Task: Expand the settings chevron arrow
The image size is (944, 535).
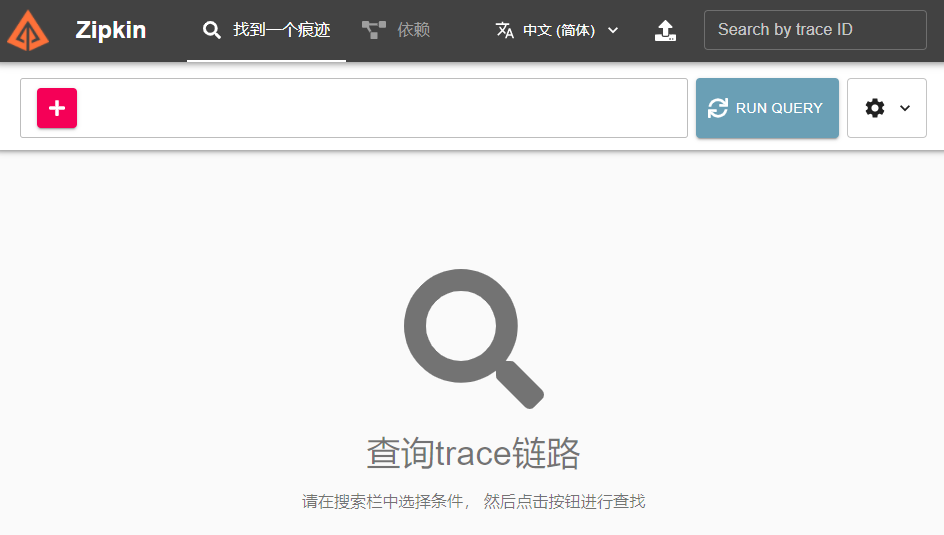Action: coord(905,108)
